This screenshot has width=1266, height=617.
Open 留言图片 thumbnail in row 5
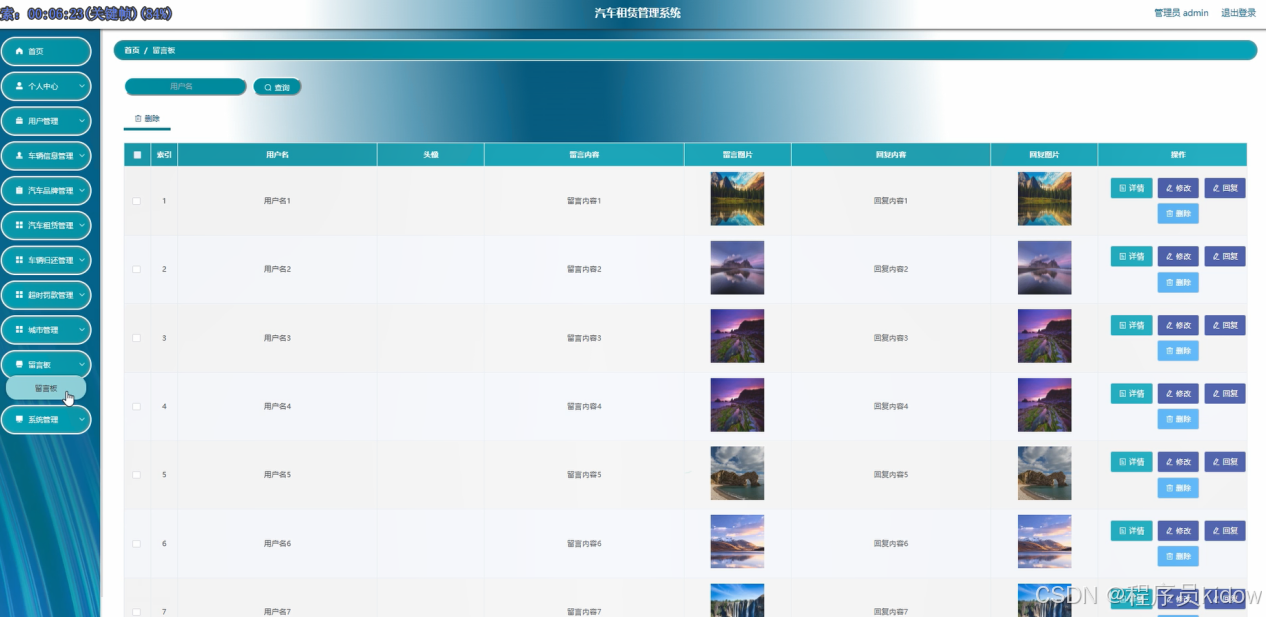pos(737,473)
